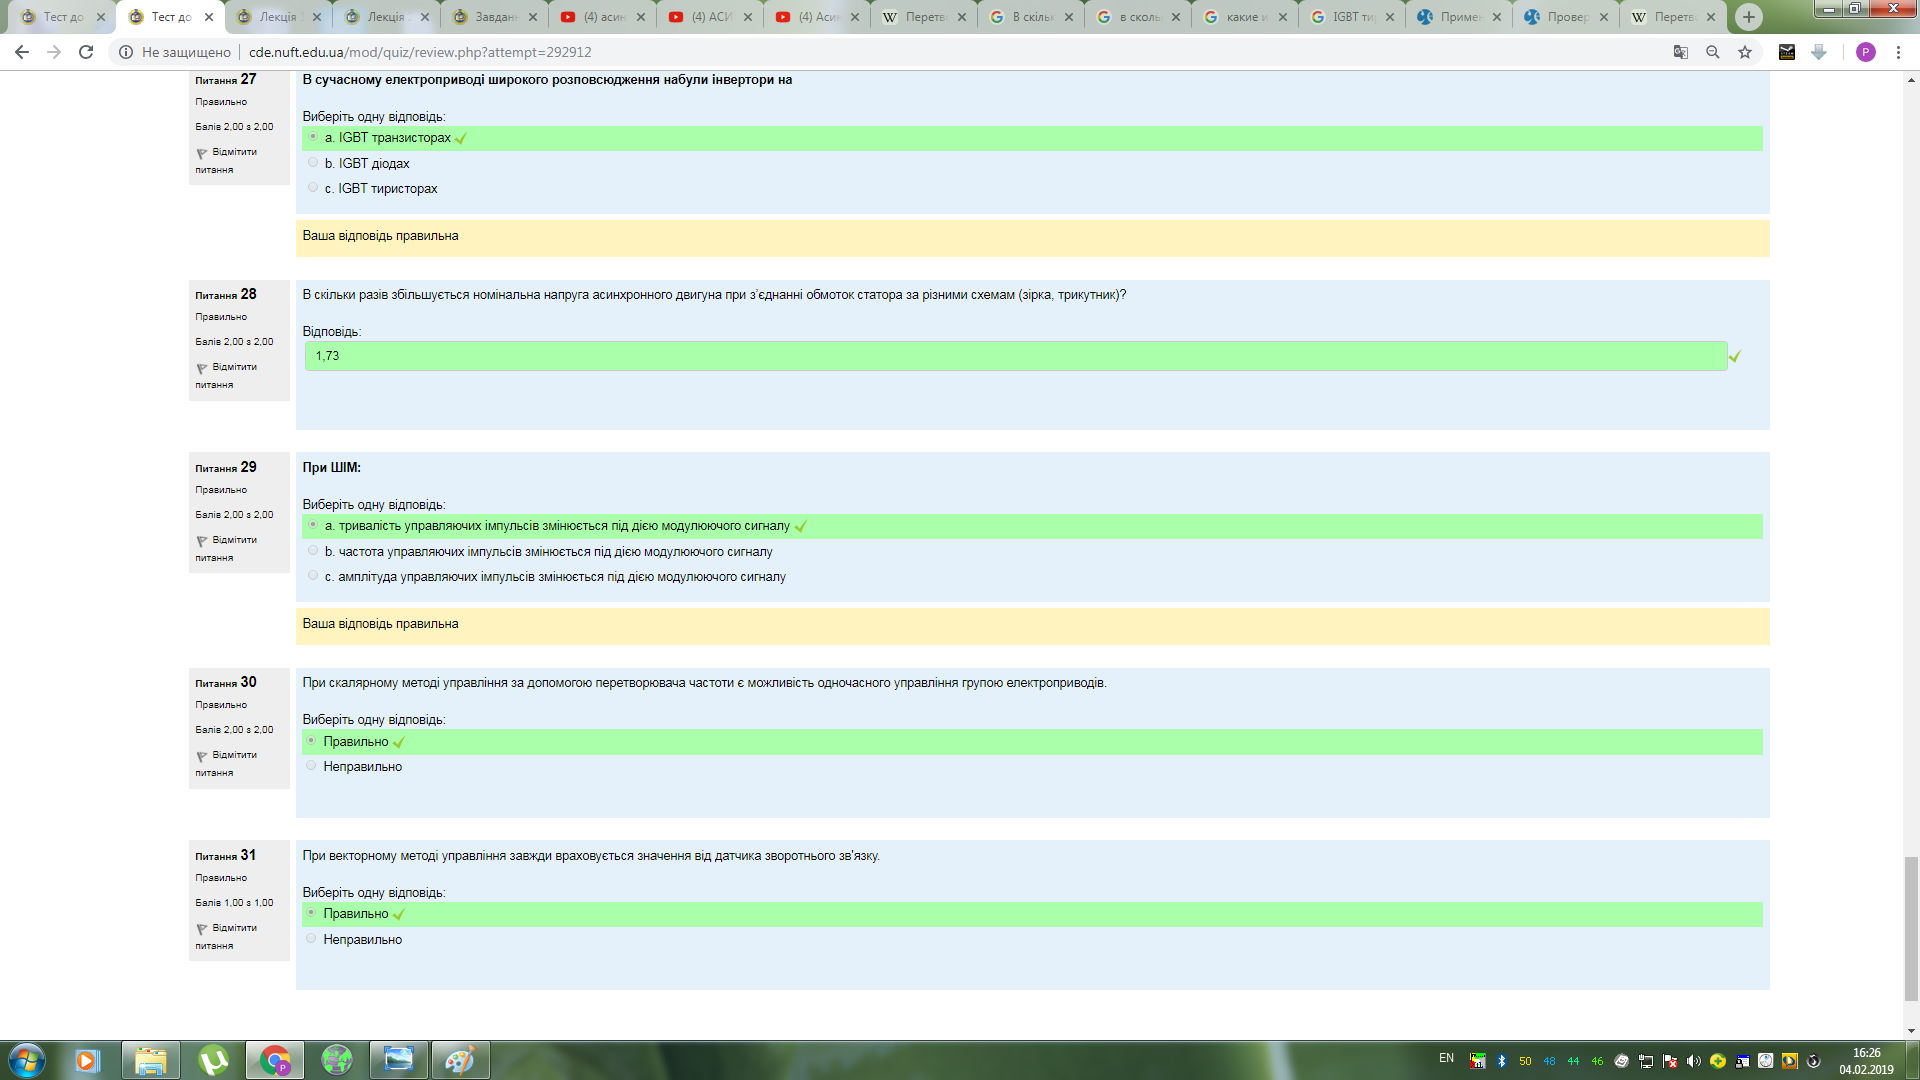The image size is (1920, 1080).
Task: Click the zoom magnifier icon in the address bar
Action: point(1713,52)
